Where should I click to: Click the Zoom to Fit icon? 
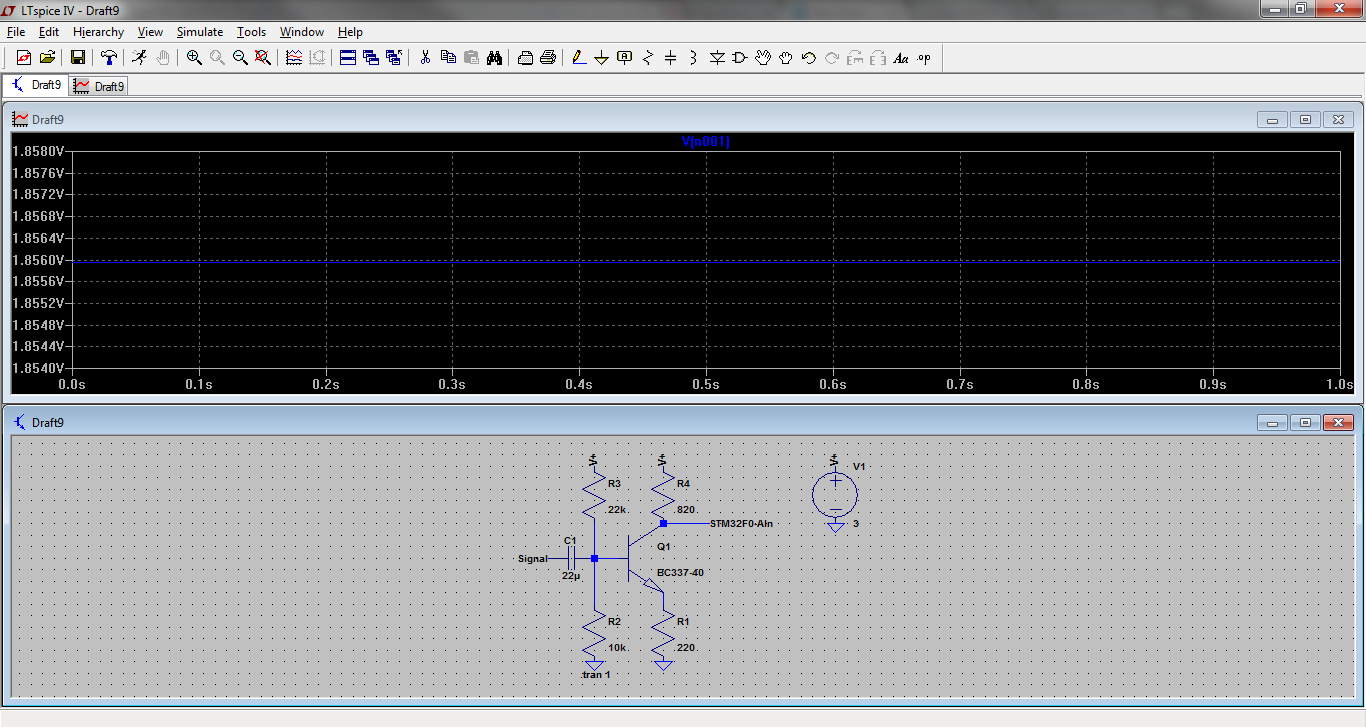(263, 58)
